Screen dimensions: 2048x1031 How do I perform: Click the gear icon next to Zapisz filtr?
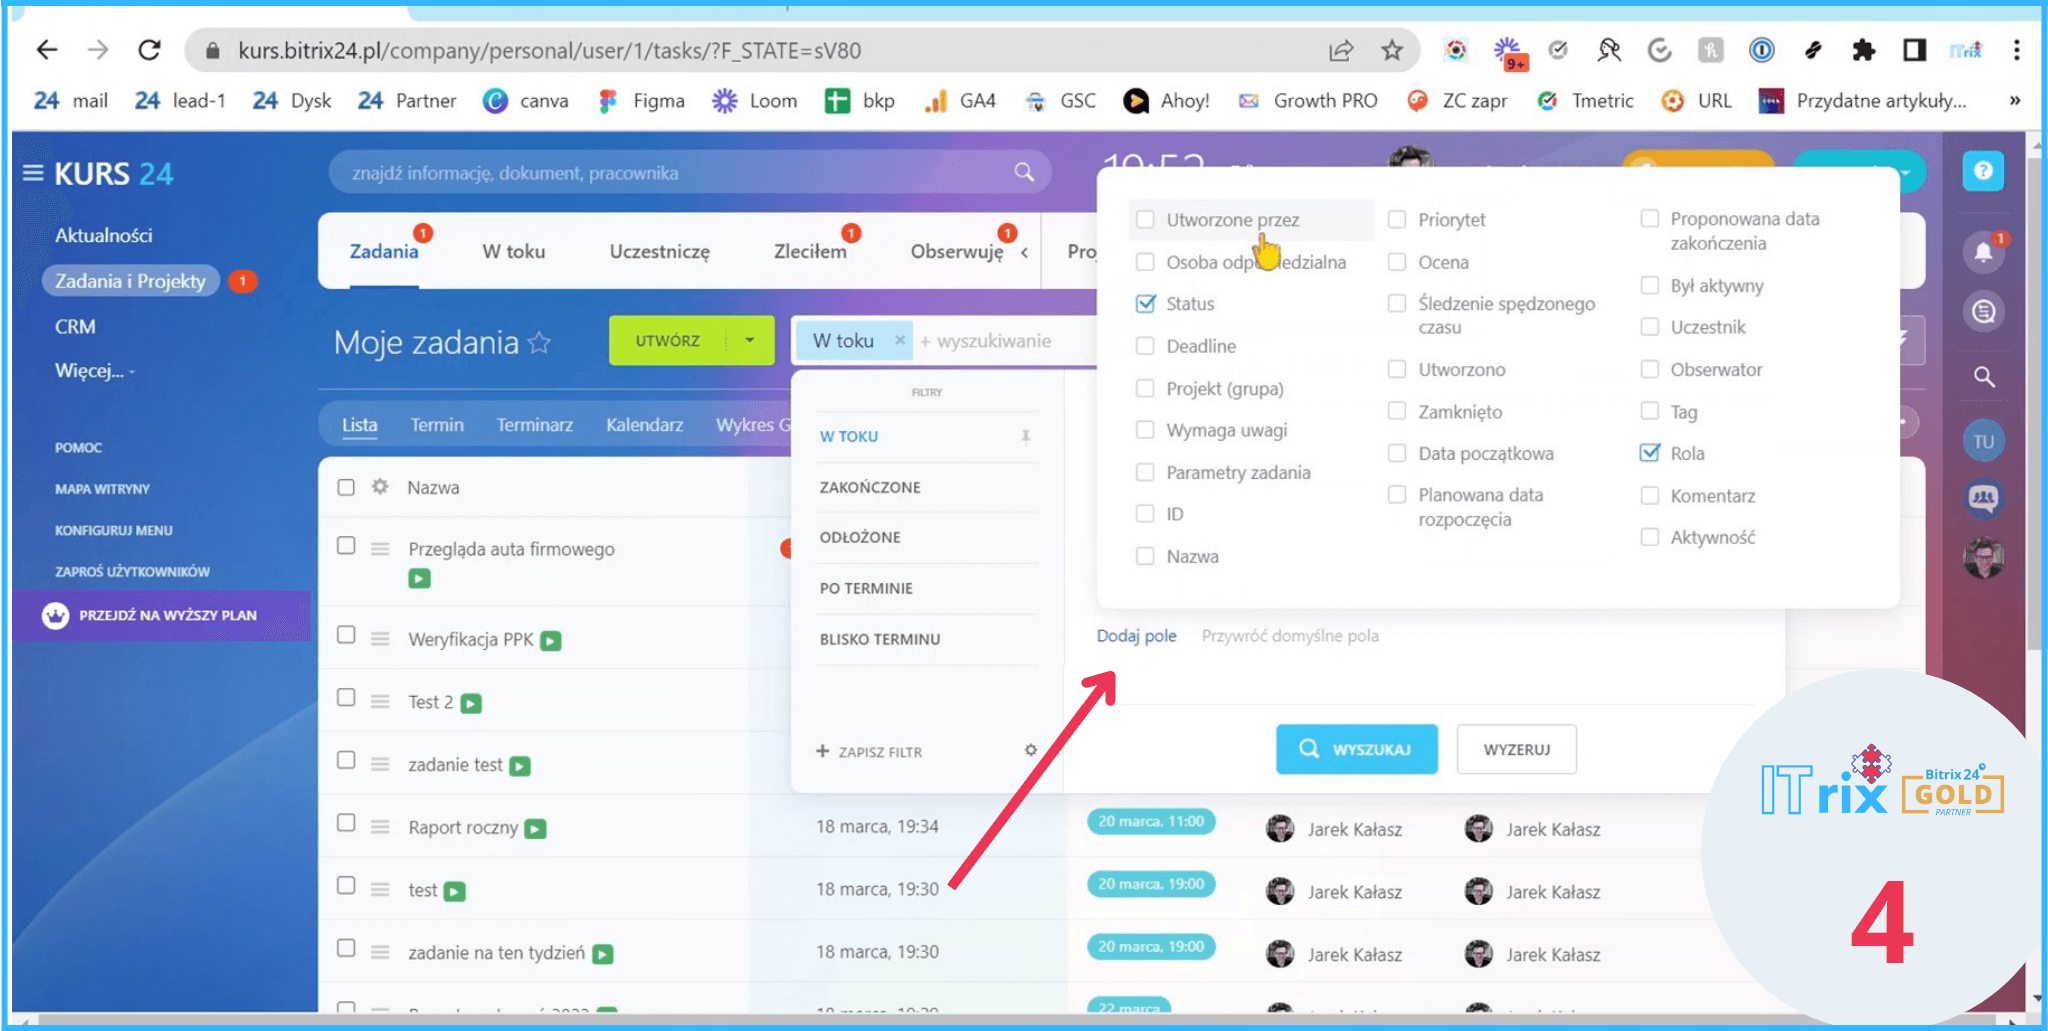coord(1030,750)
